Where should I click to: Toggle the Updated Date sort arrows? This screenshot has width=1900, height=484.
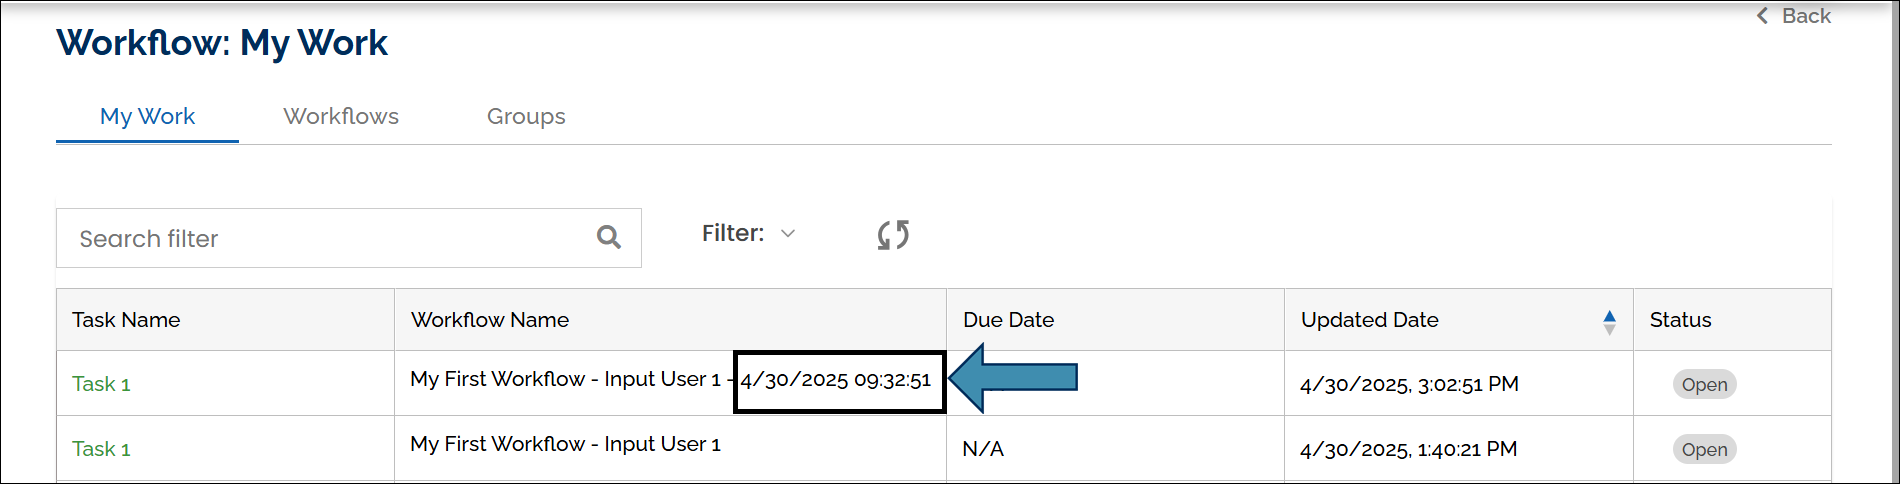(1609, 321)
